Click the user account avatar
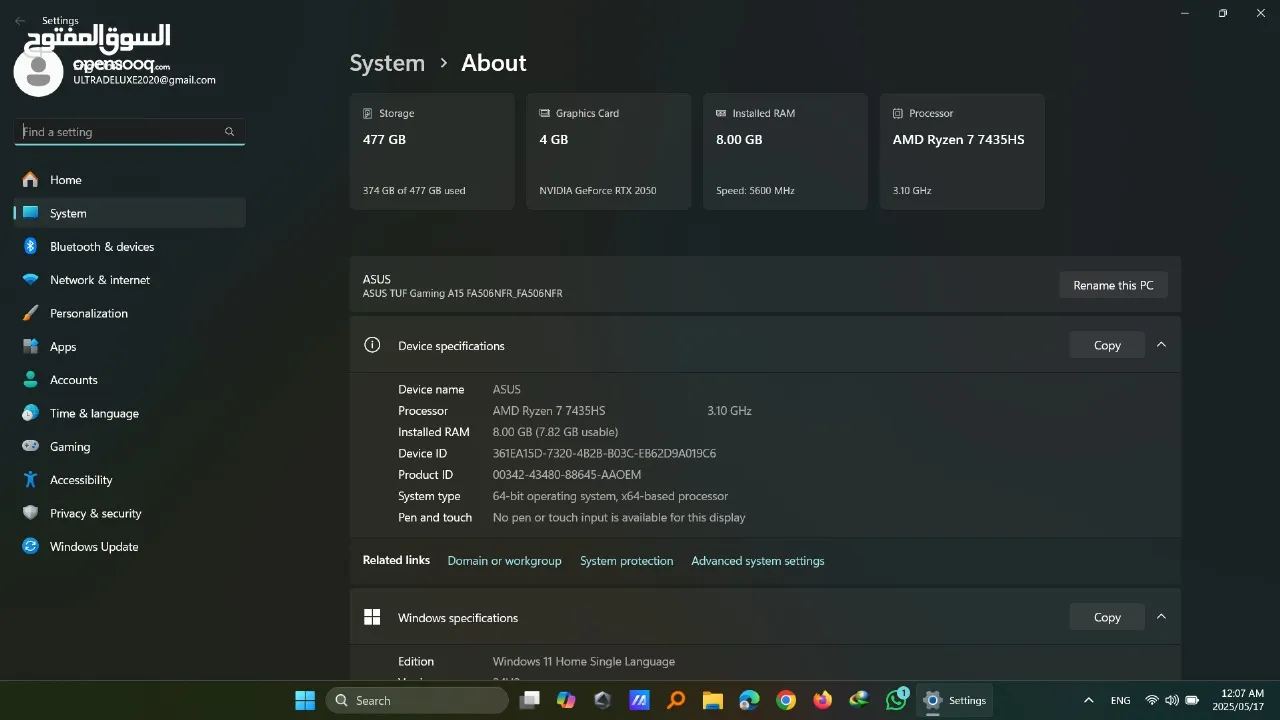 [x=39, y=72]
